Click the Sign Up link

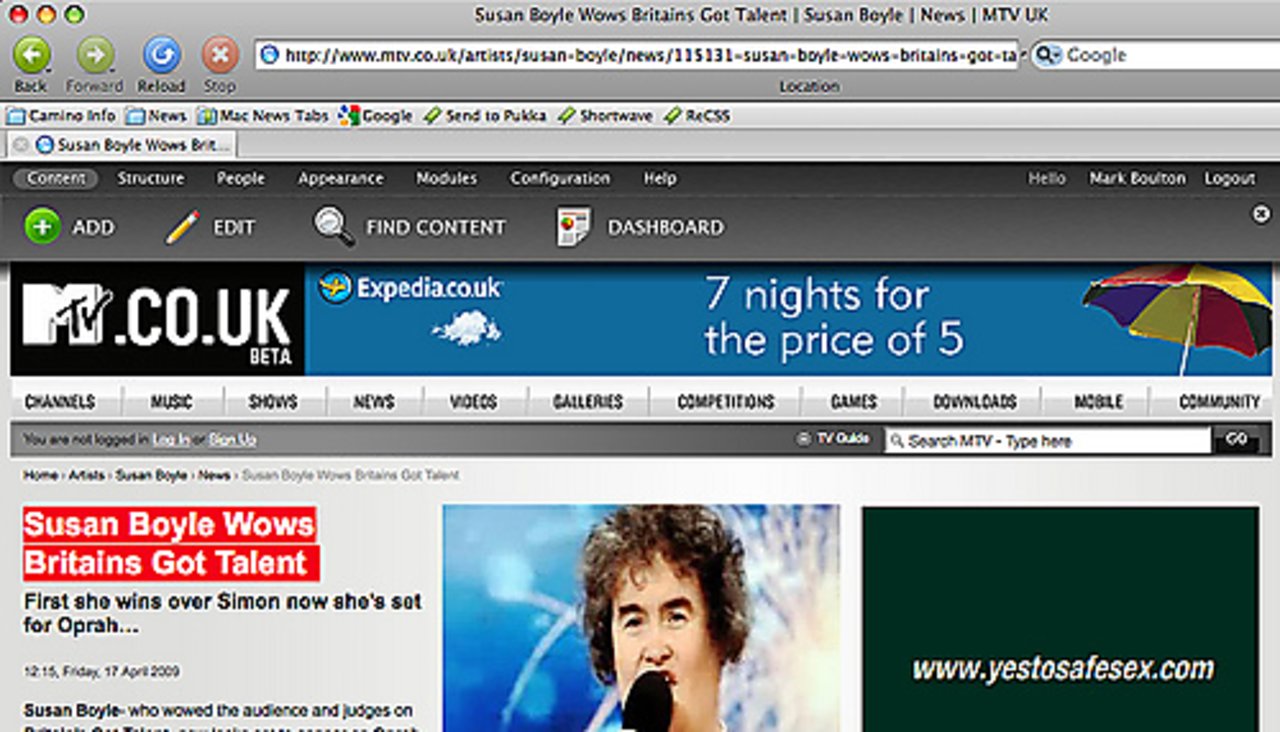pyautogui.click(x=232, y=440)
